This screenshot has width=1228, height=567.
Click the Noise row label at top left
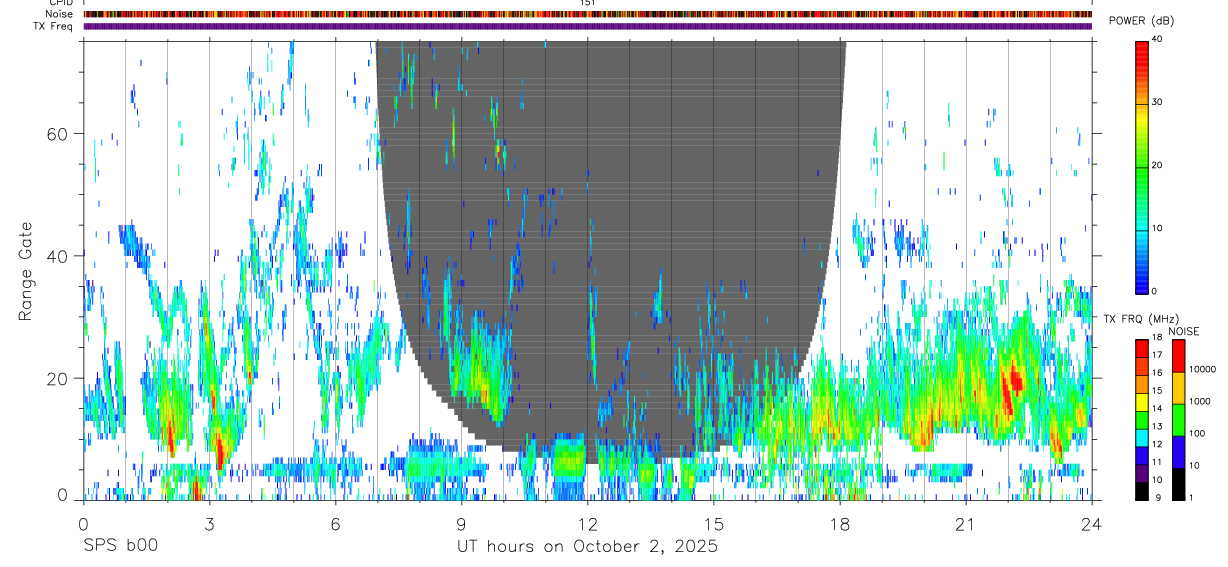pyautogui.click(x=59, y=14)
